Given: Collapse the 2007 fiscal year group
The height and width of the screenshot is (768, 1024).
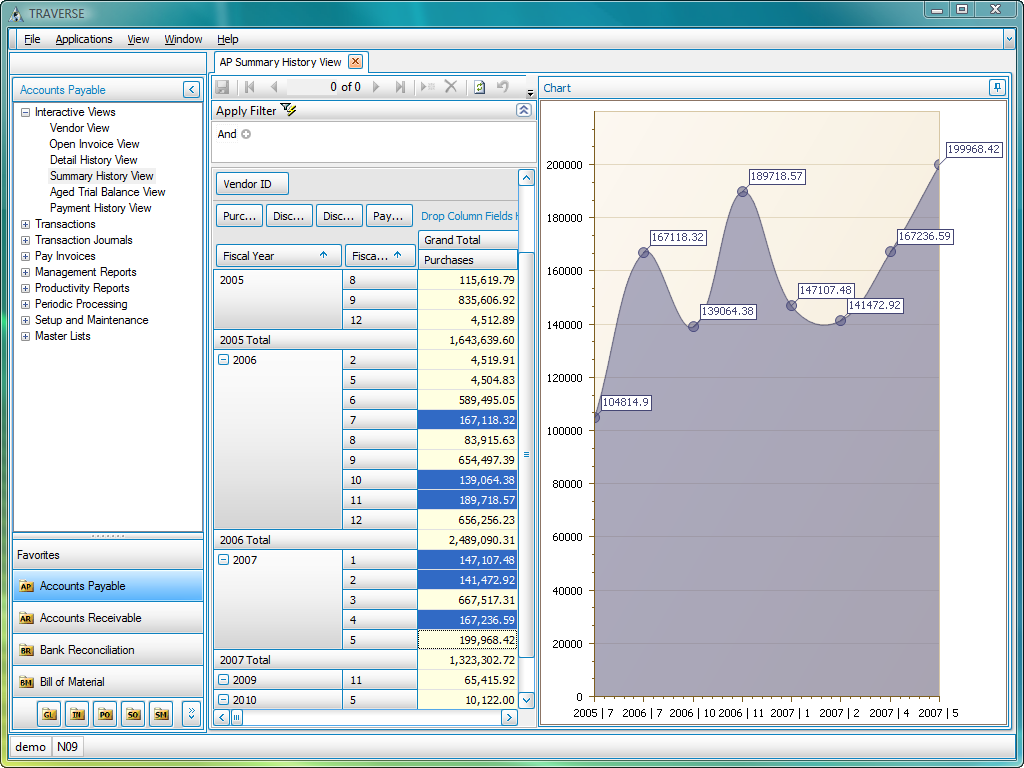Looking at the screenshot, I should pyautogui.click(x=223, y=560).
